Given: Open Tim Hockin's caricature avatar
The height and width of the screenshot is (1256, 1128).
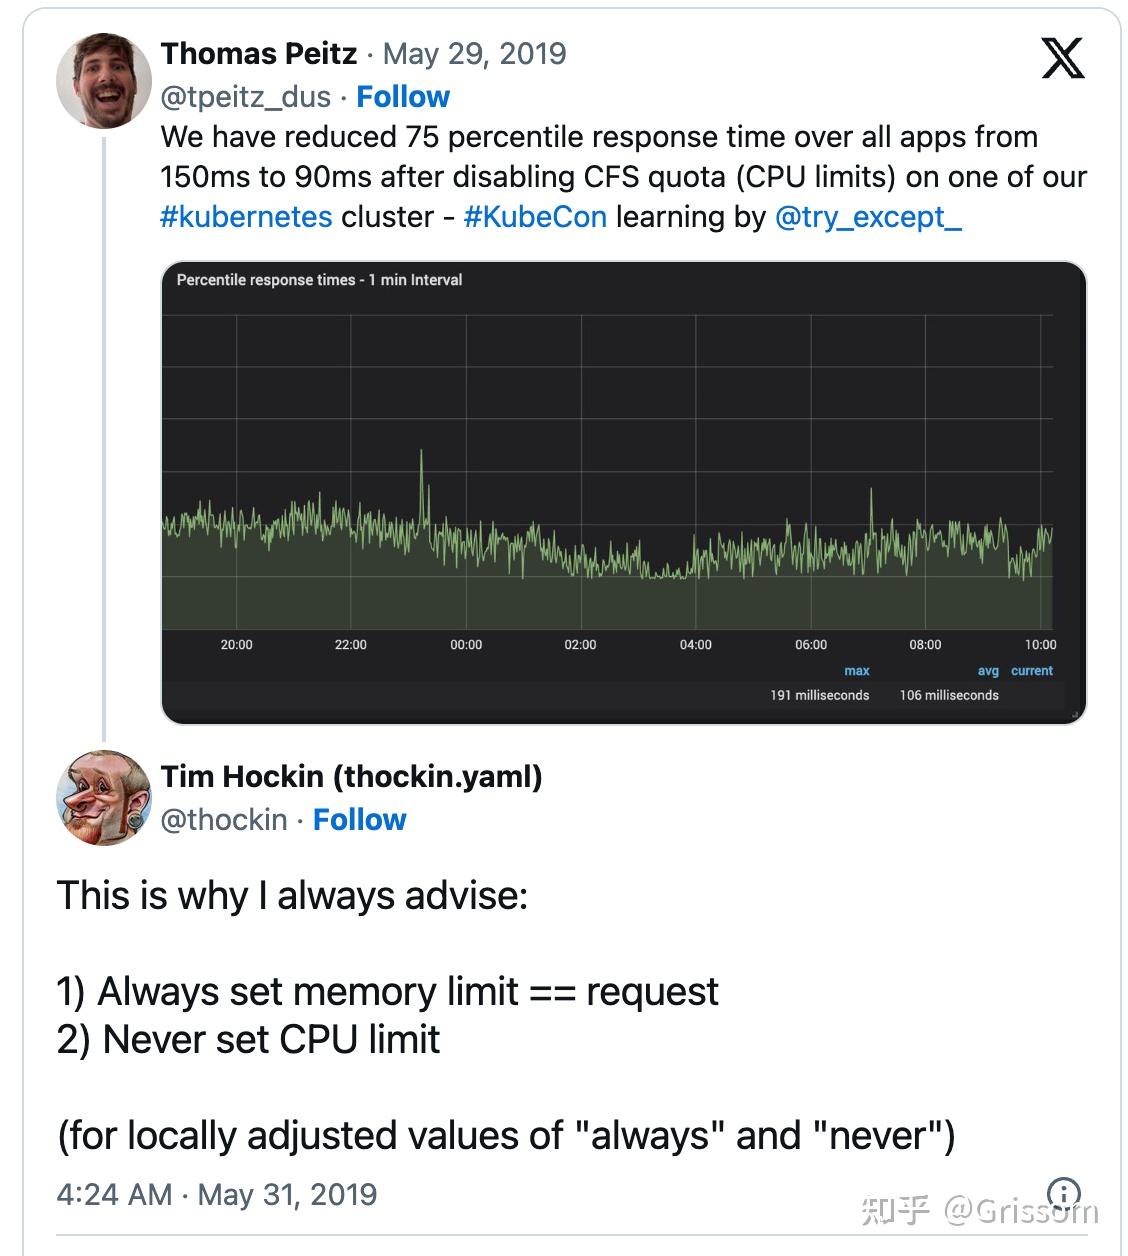Looking at the screenshot, I should pos(104,798).
